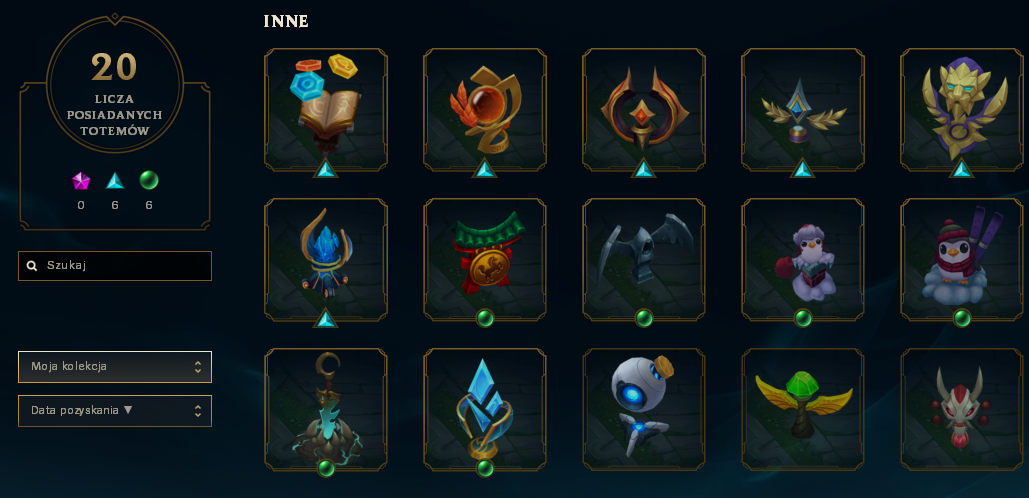Click the pink mythic gem icon

pyautogui.click(x=81, y=180)
